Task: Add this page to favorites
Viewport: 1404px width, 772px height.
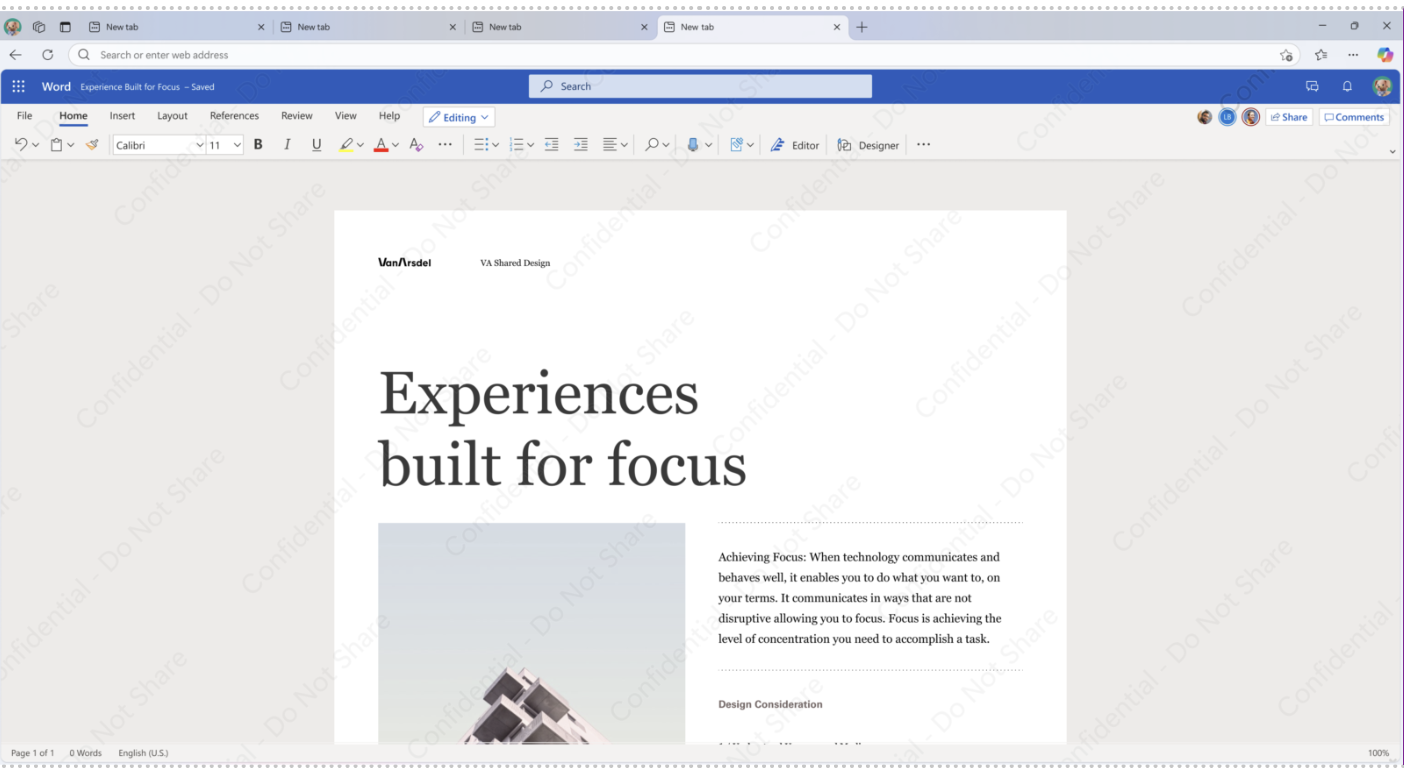Action: coord(1286,55)
